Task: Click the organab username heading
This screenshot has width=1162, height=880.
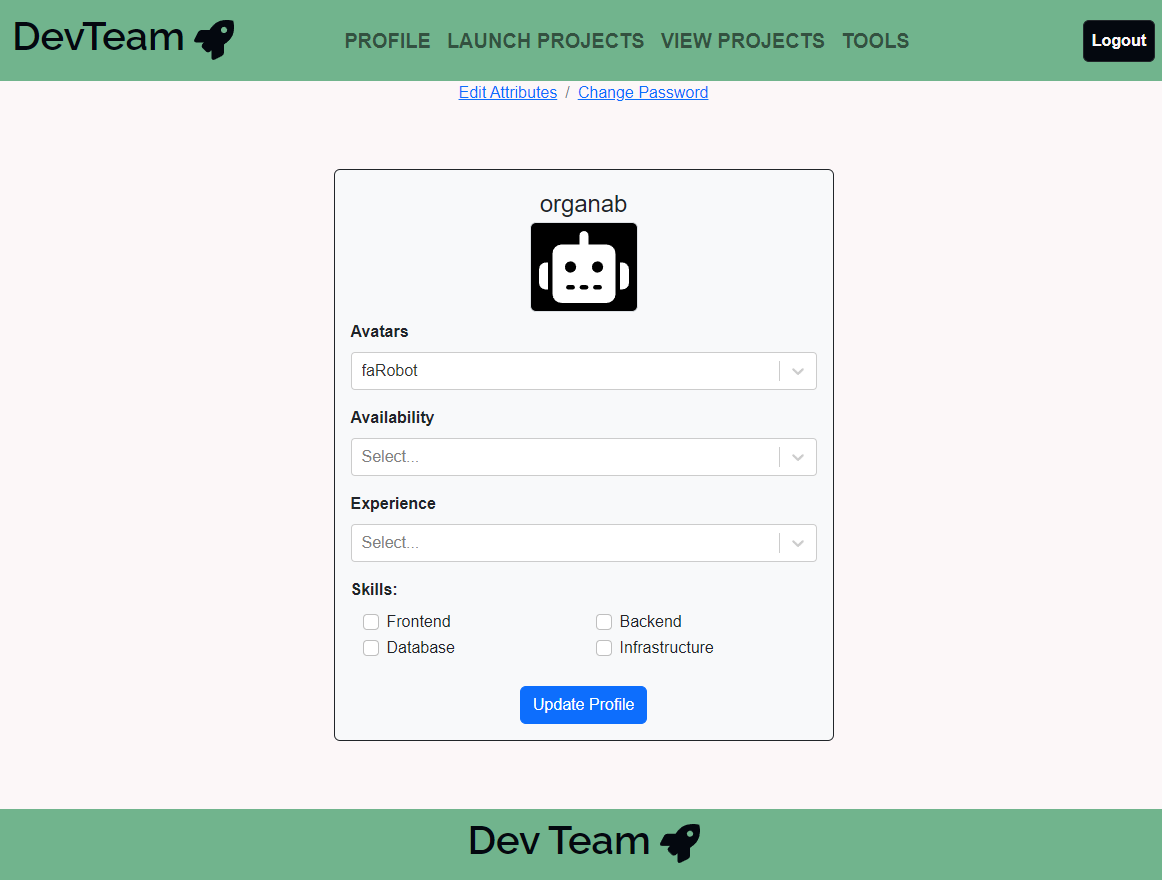Action: 583,203
